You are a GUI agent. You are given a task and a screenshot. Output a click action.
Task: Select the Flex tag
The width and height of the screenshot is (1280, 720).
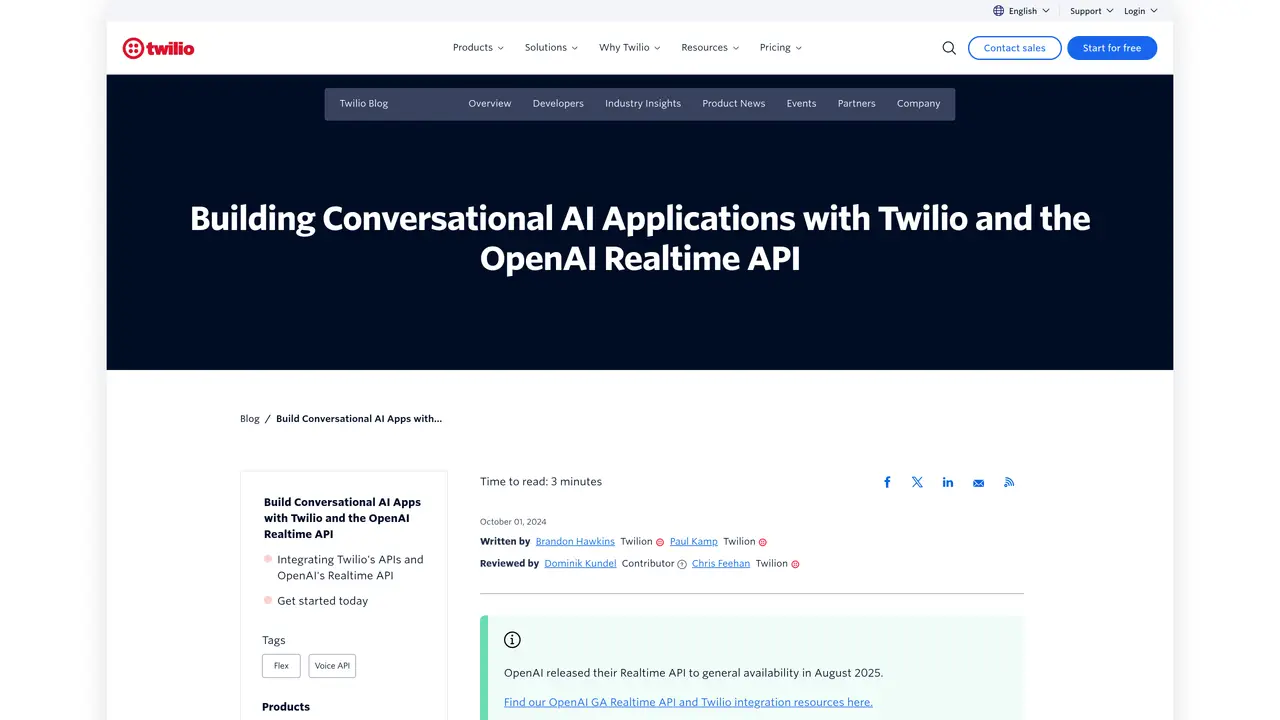281,666
